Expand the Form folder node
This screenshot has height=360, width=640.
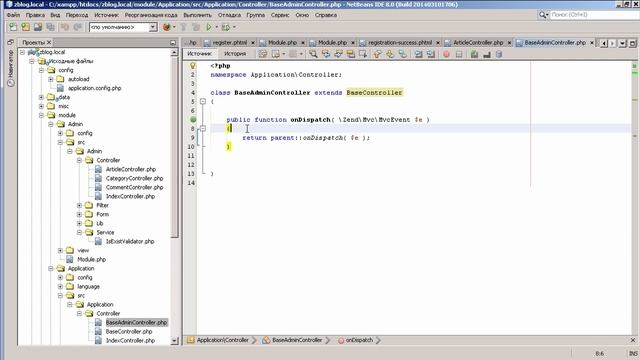pos(79,214)
